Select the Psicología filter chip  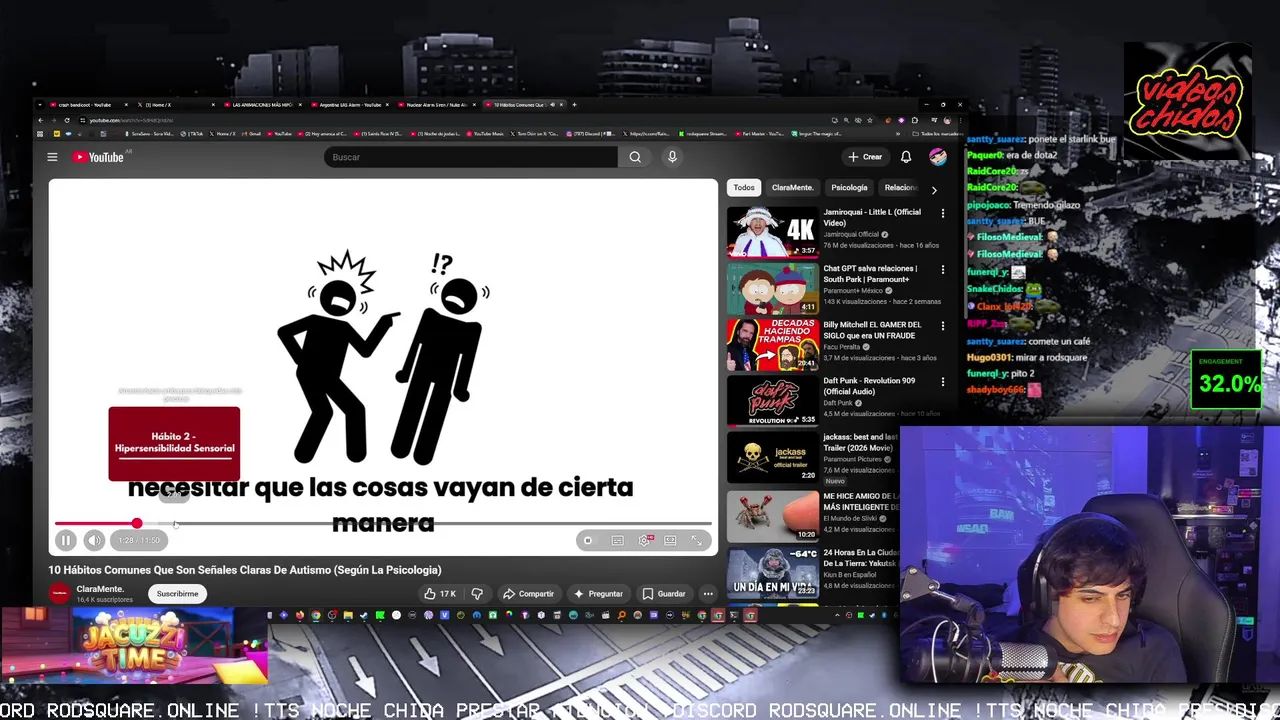tap(849, 188)
